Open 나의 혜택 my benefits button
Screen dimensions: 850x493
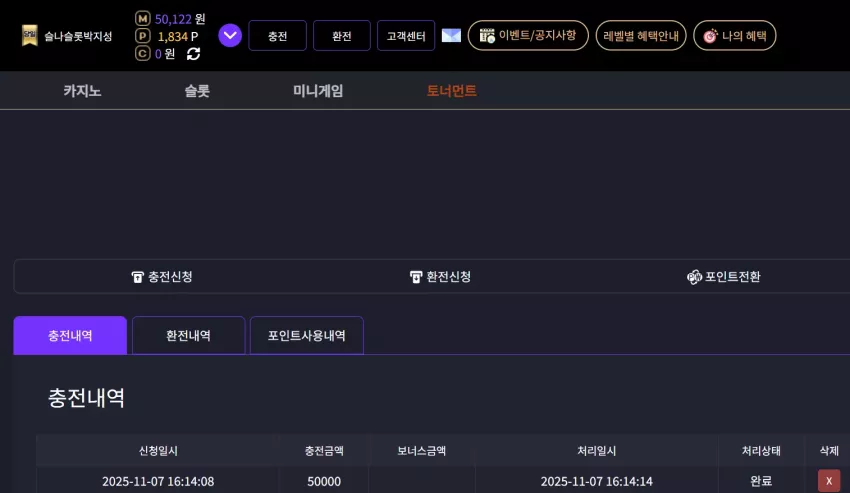tap(735, 36)
